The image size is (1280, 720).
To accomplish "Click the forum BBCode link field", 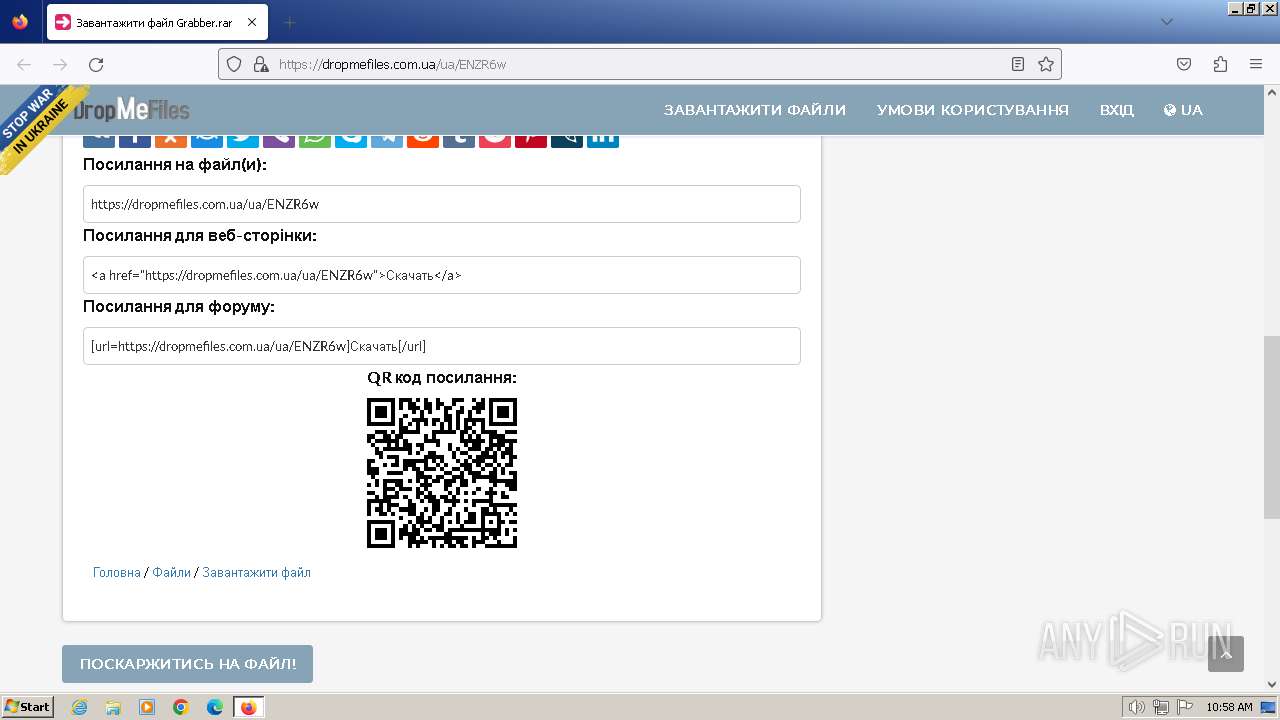I will (442, 346).
